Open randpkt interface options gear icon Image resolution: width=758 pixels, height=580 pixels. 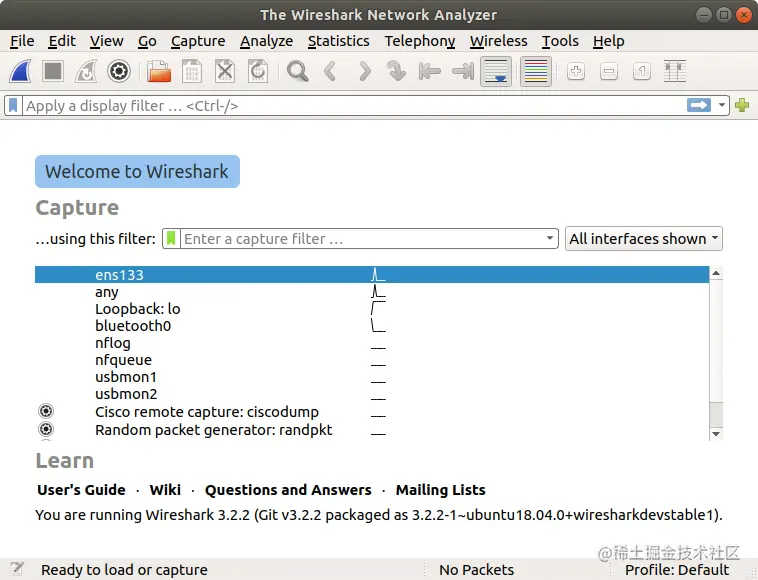click(46, 429)
